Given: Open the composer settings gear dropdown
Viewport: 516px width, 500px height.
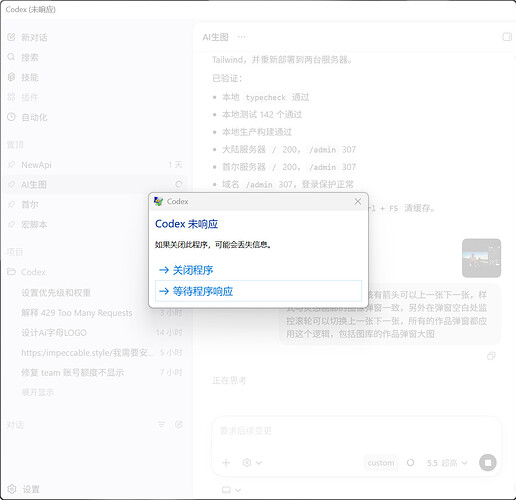Looking at the screenshot, I should (253, 463).
